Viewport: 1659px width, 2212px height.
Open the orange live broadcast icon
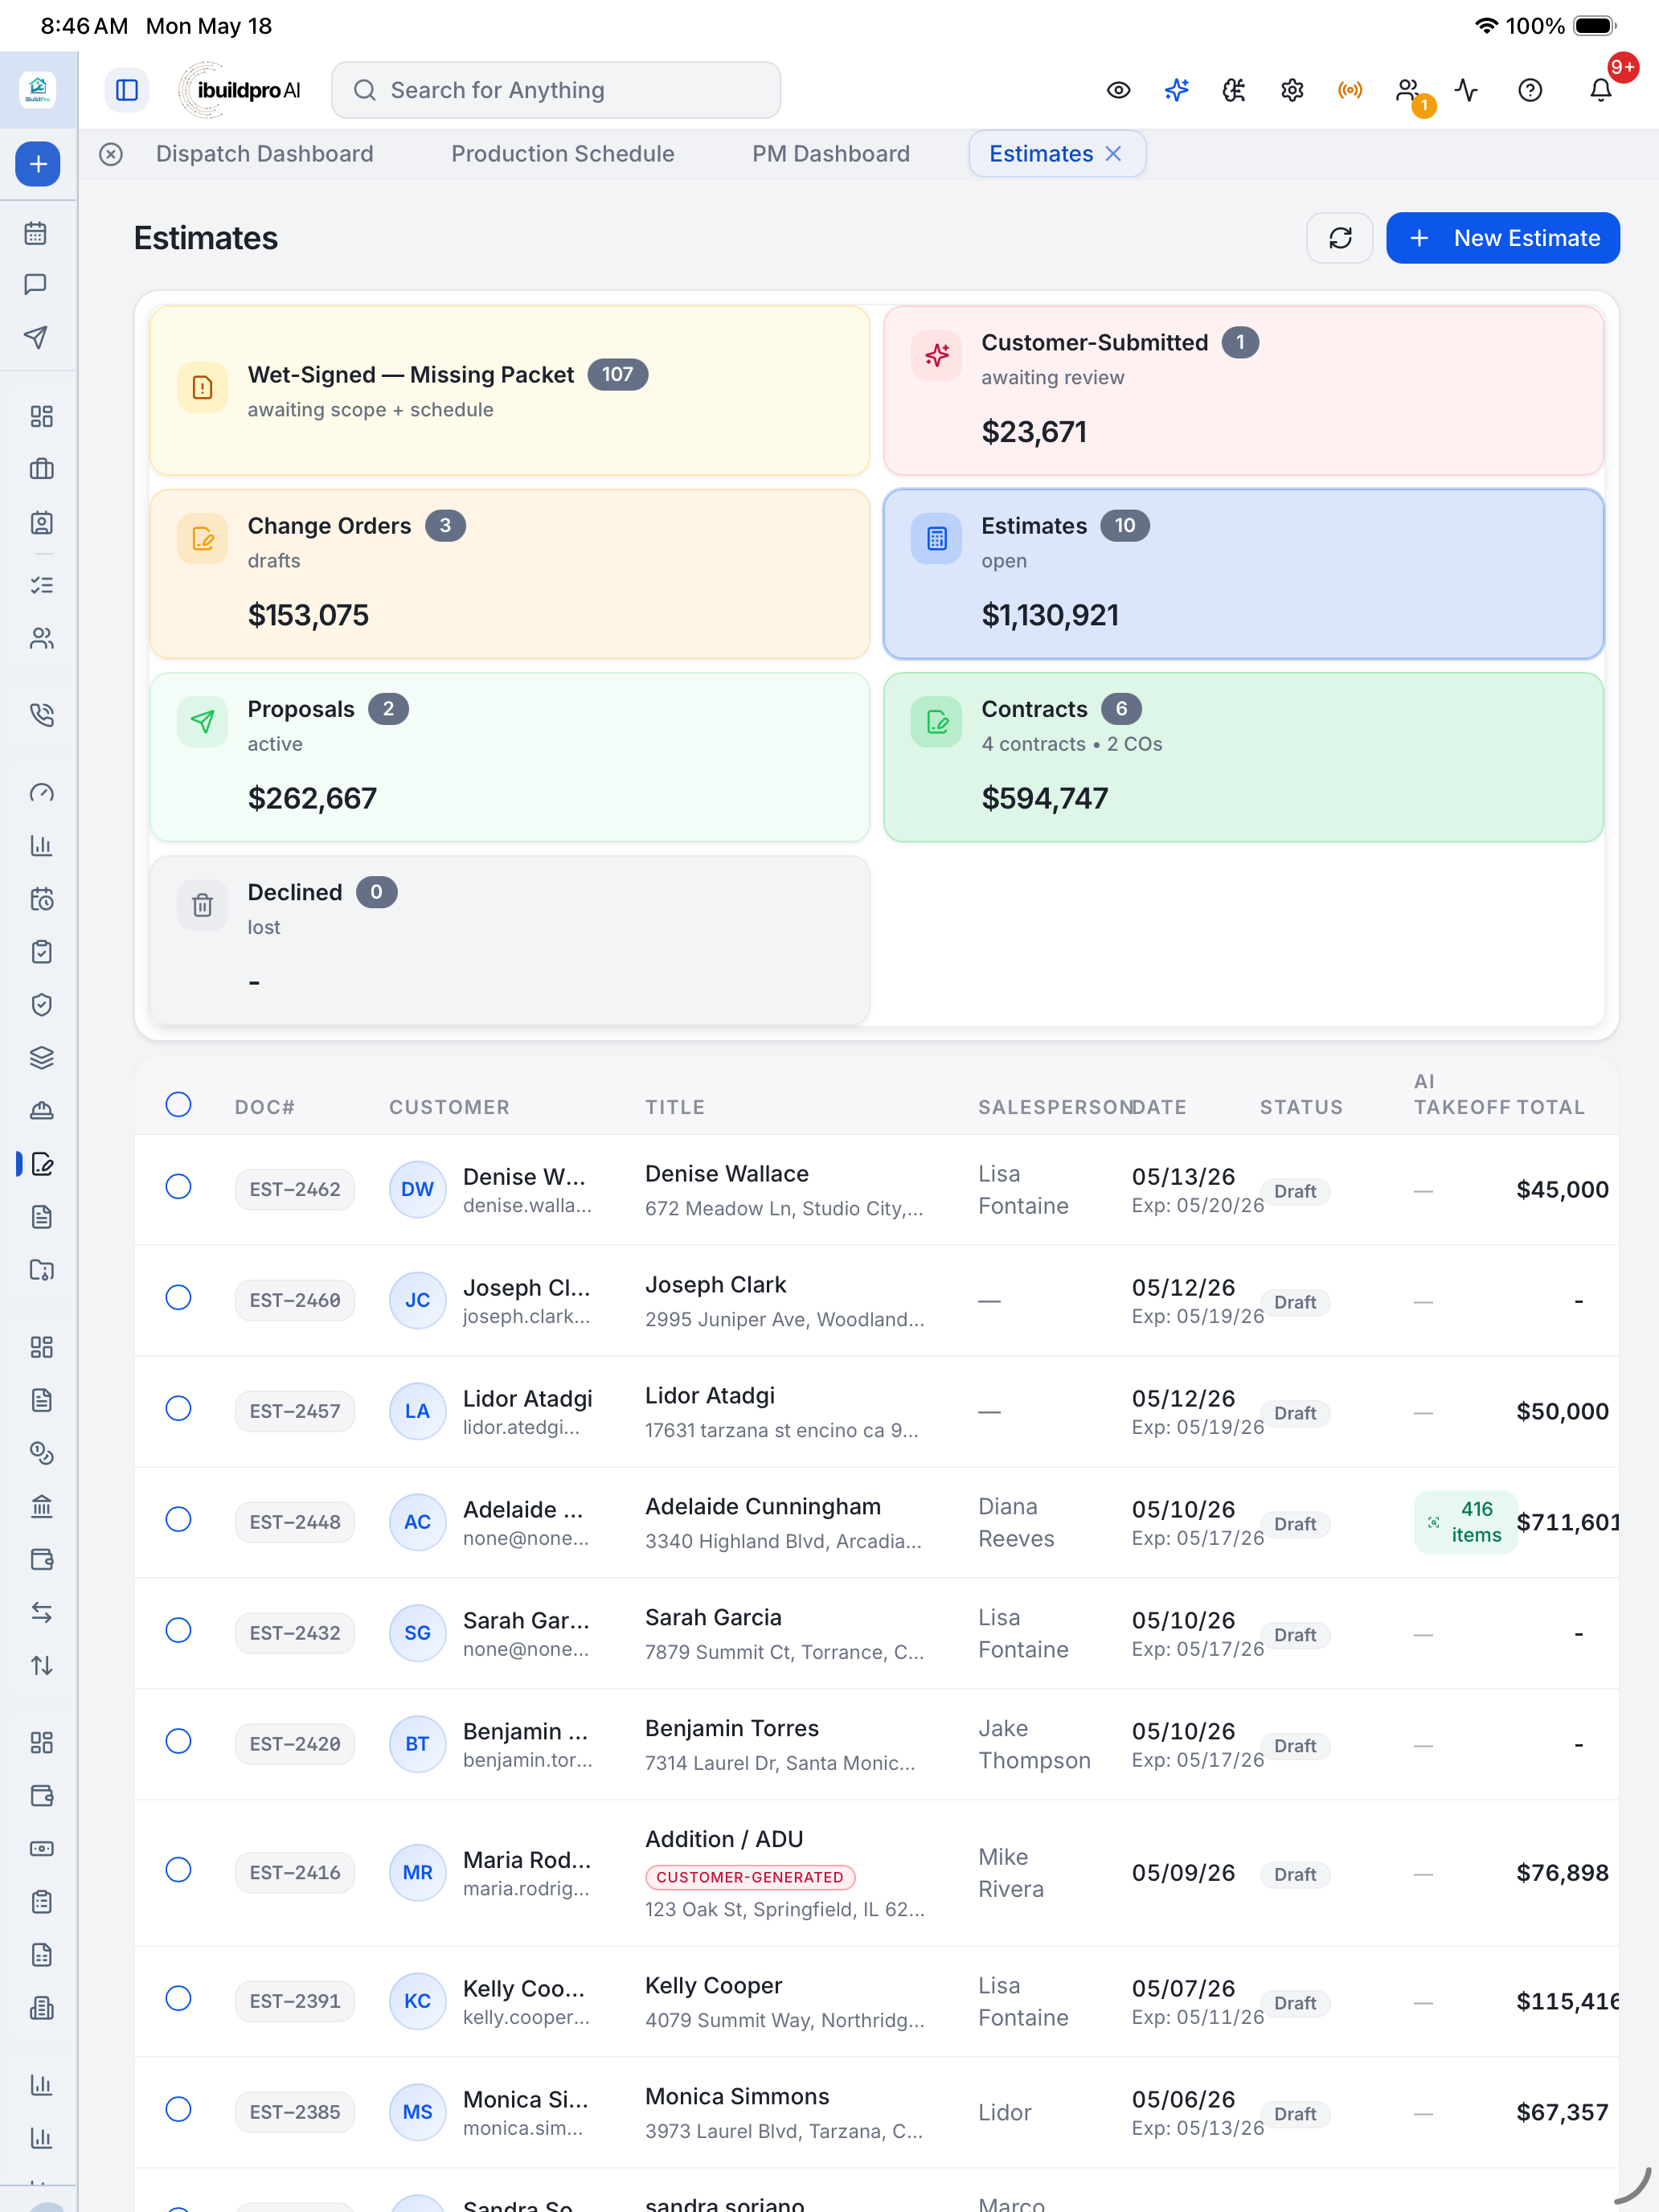point(1350,90)
